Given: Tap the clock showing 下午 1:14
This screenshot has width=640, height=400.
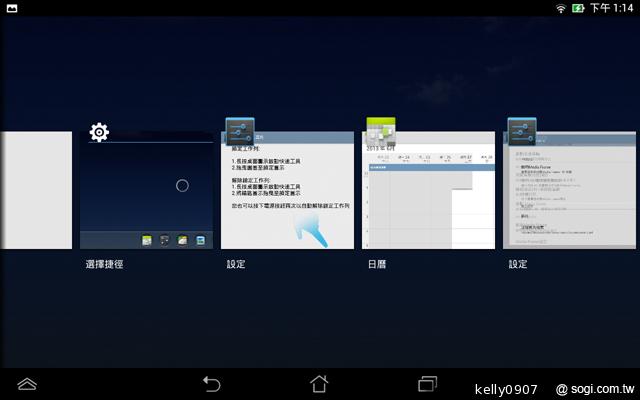Looking at the screenshot, I should coord(611,8).
